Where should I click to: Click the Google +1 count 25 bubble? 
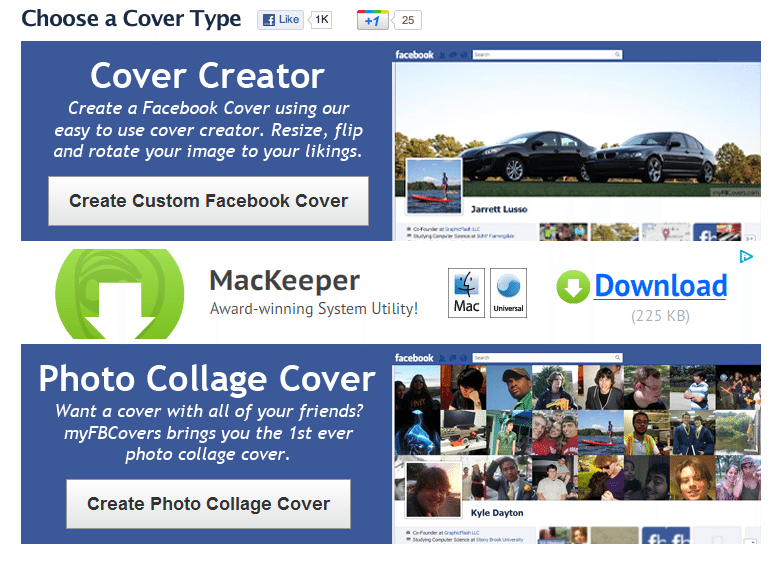pyautogui.click(x=407, y=20)
